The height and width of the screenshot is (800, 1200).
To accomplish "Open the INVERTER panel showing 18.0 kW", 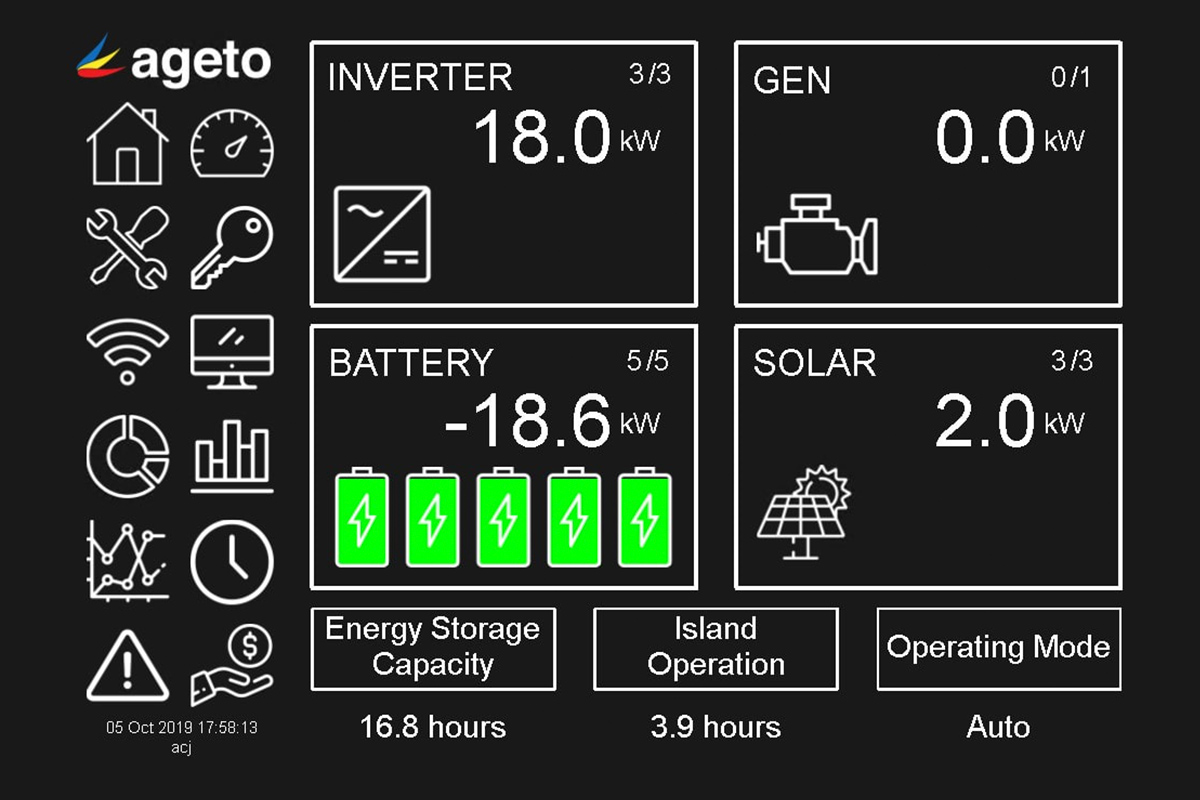I will tap(503, 174).
